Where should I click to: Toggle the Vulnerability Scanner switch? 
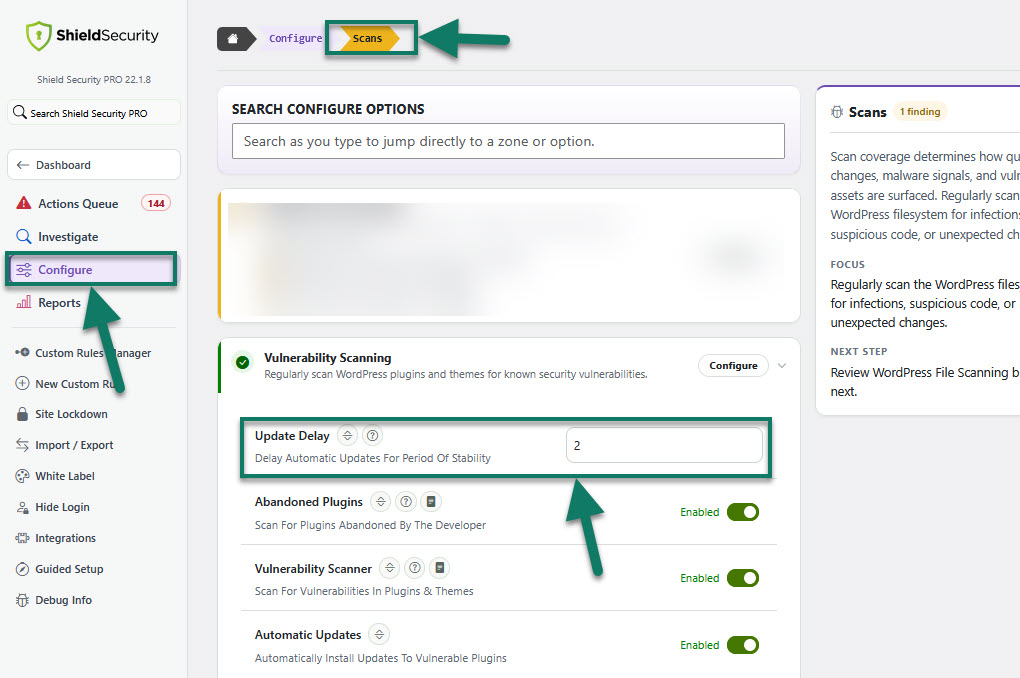743,578
